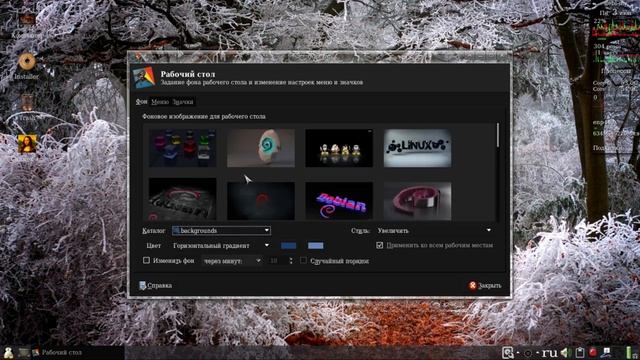Switch to the Значки tab
The height and width of the screenshot is (360, 640).
coord(182,102)
